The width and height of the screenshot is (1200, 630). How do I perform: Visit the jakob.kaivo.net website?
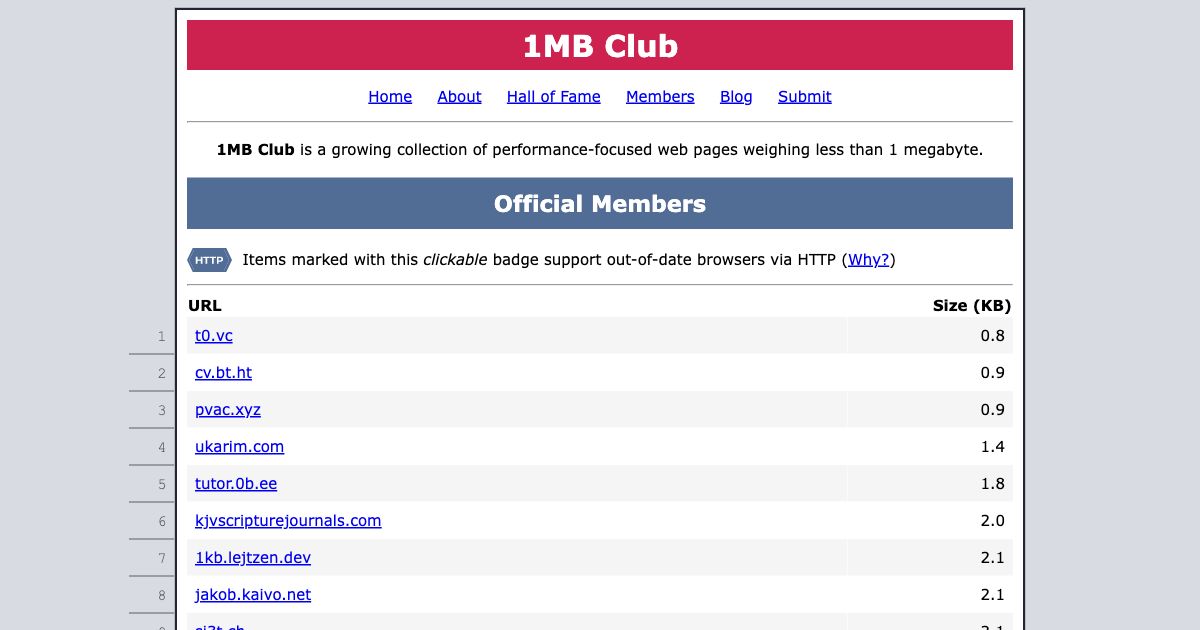tap(252, 595)
